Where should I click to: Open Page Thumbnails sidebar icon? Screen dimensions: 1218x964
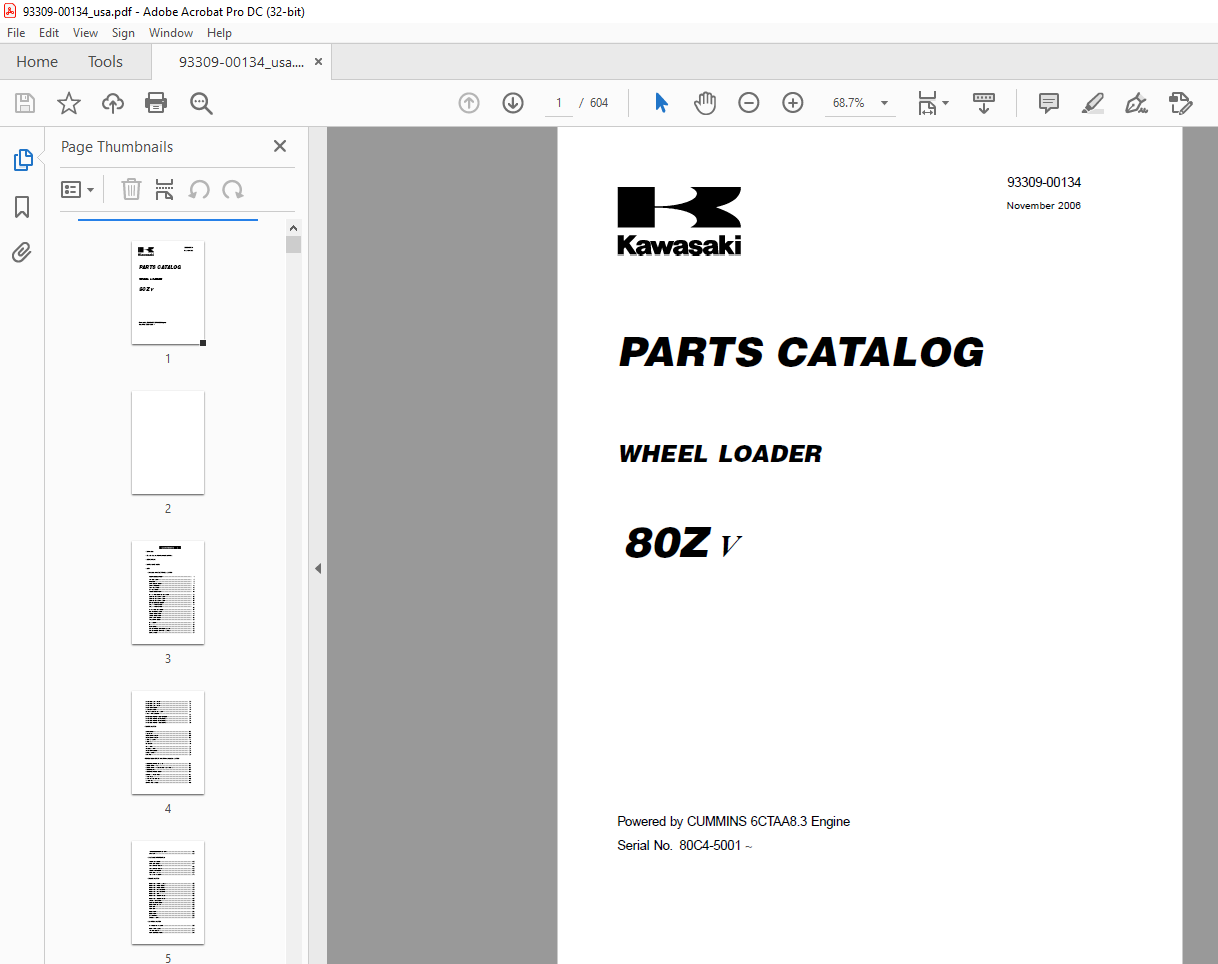(22, 159)
